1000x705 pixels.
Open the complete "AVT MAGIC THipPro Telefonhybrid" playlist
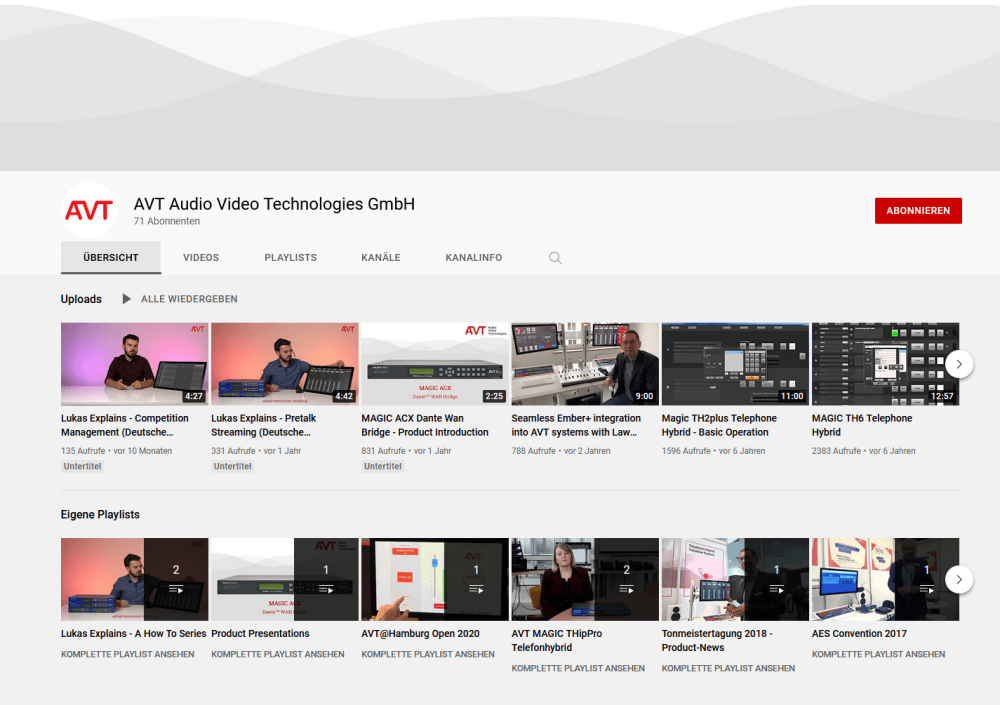point(577,668)
